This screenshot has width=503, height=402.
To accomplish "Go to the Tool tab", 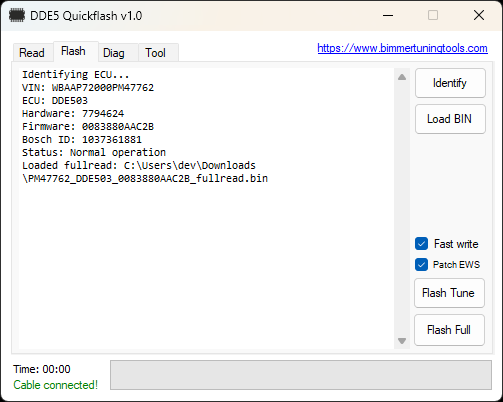I will [x=156, y=53].
